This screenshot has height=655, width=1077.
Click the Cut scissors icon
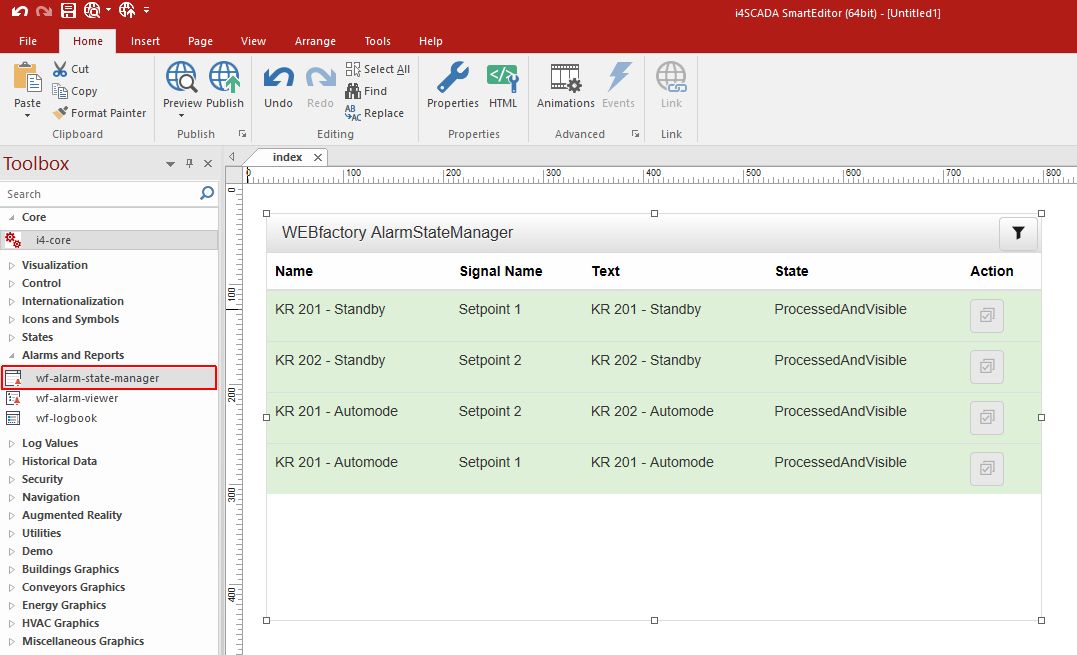point(60,69)
